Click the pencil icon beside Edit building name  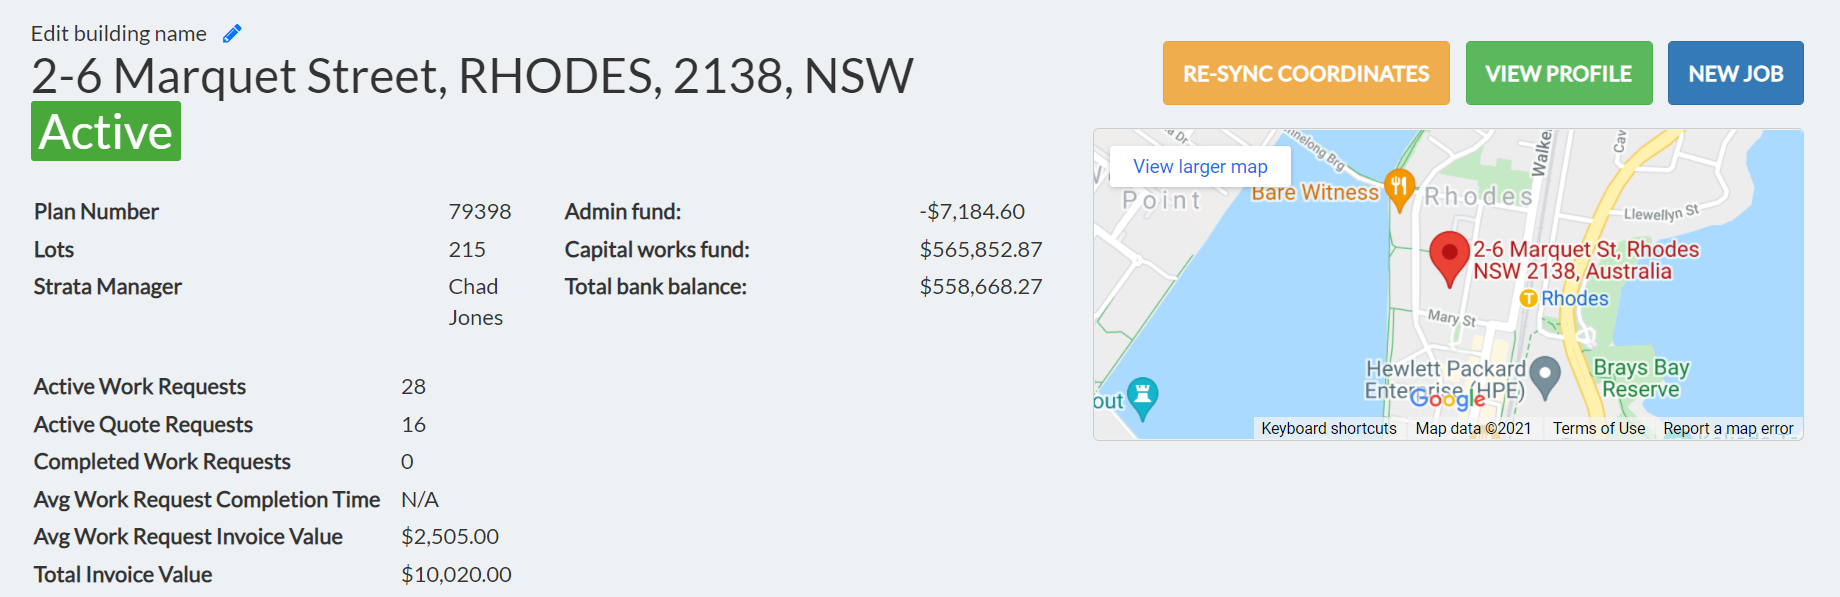coord(232,34)
